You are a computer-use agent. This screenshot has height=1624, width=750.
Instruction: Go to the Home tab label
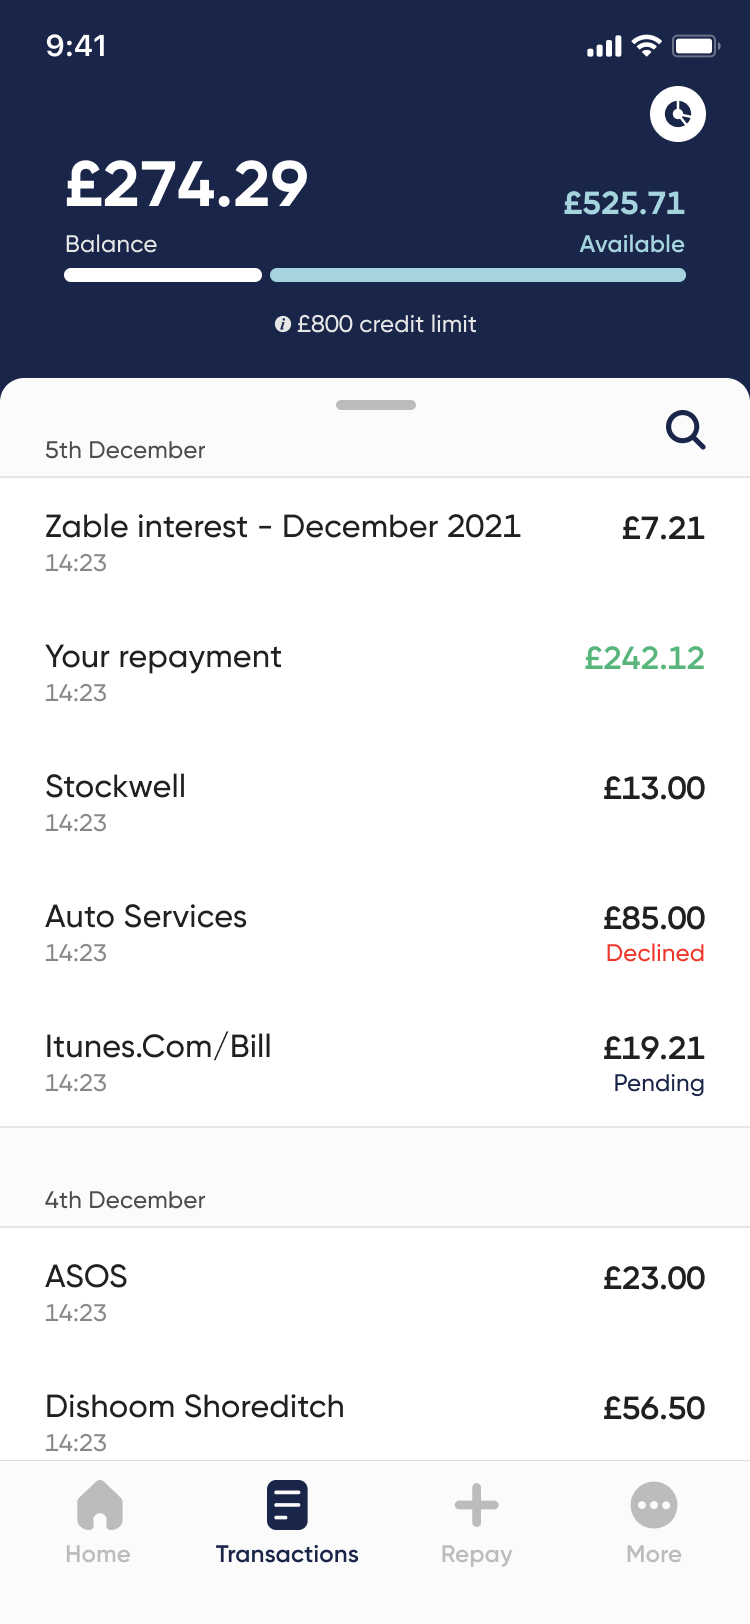pyautogui.click(x=98, y=1554)
